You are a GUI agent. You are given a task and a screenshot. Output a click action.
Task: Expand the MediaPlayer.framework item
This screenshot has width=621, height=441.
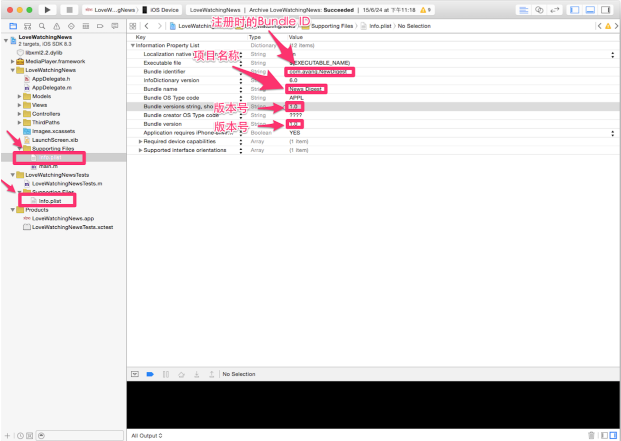coord(13,61)
